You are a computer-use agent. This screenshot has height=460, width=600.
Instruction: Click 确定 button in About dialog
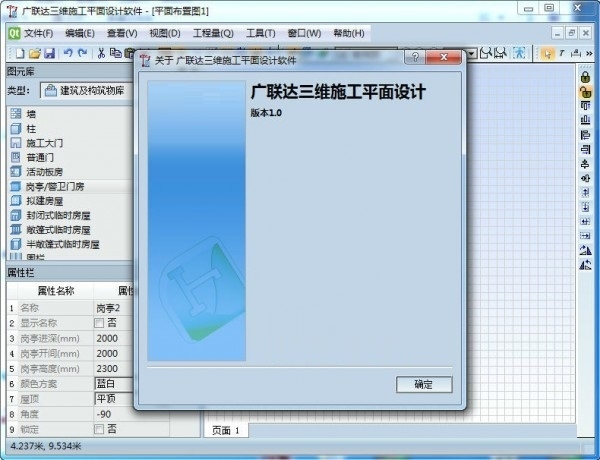tap(424, 385)
